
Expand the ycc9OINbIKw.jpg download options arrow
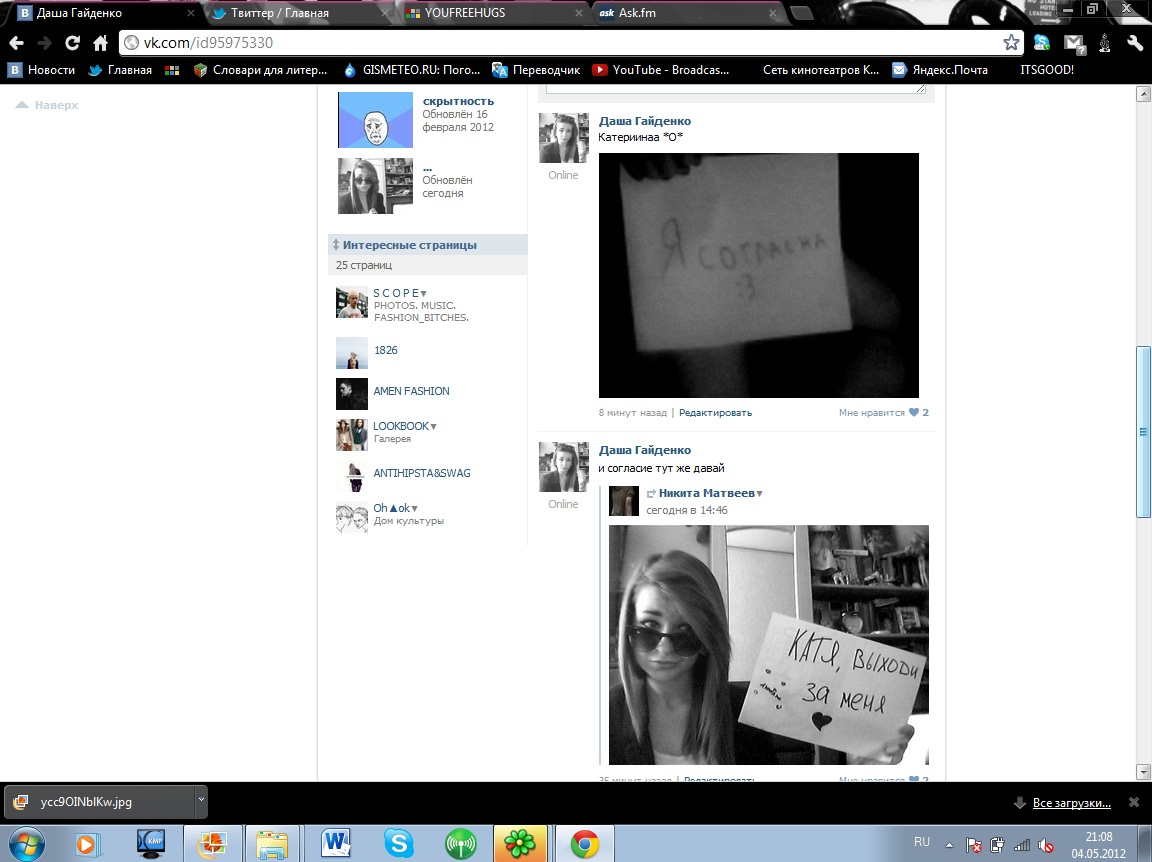[201, 802]
